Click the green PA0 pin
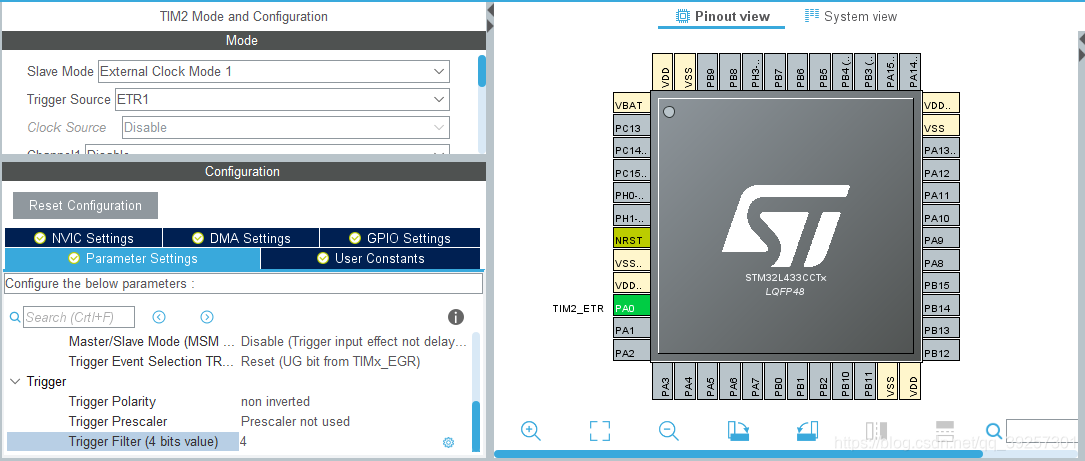This screenshot has height=461, width=1085. coord(632,308)
